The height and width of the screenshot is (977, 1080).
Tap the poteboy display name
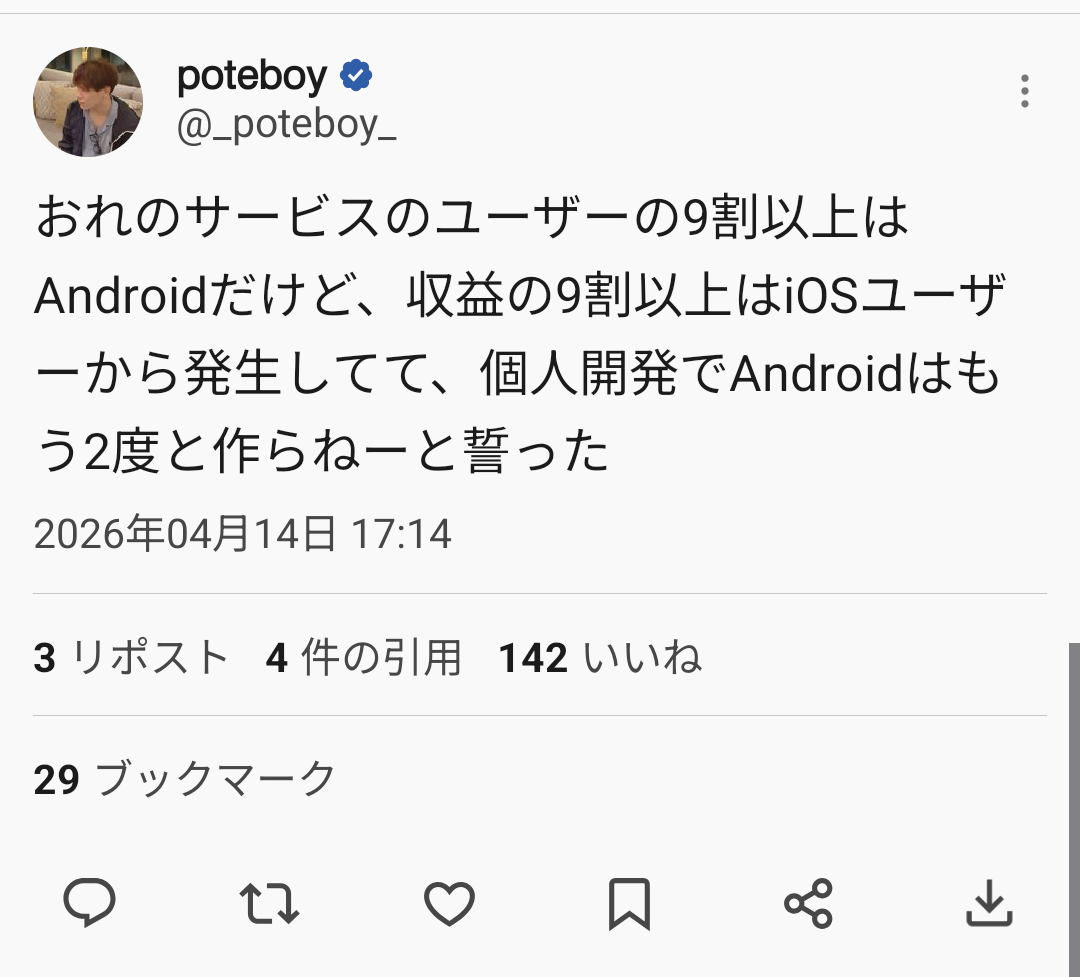[x=252, y=76]
